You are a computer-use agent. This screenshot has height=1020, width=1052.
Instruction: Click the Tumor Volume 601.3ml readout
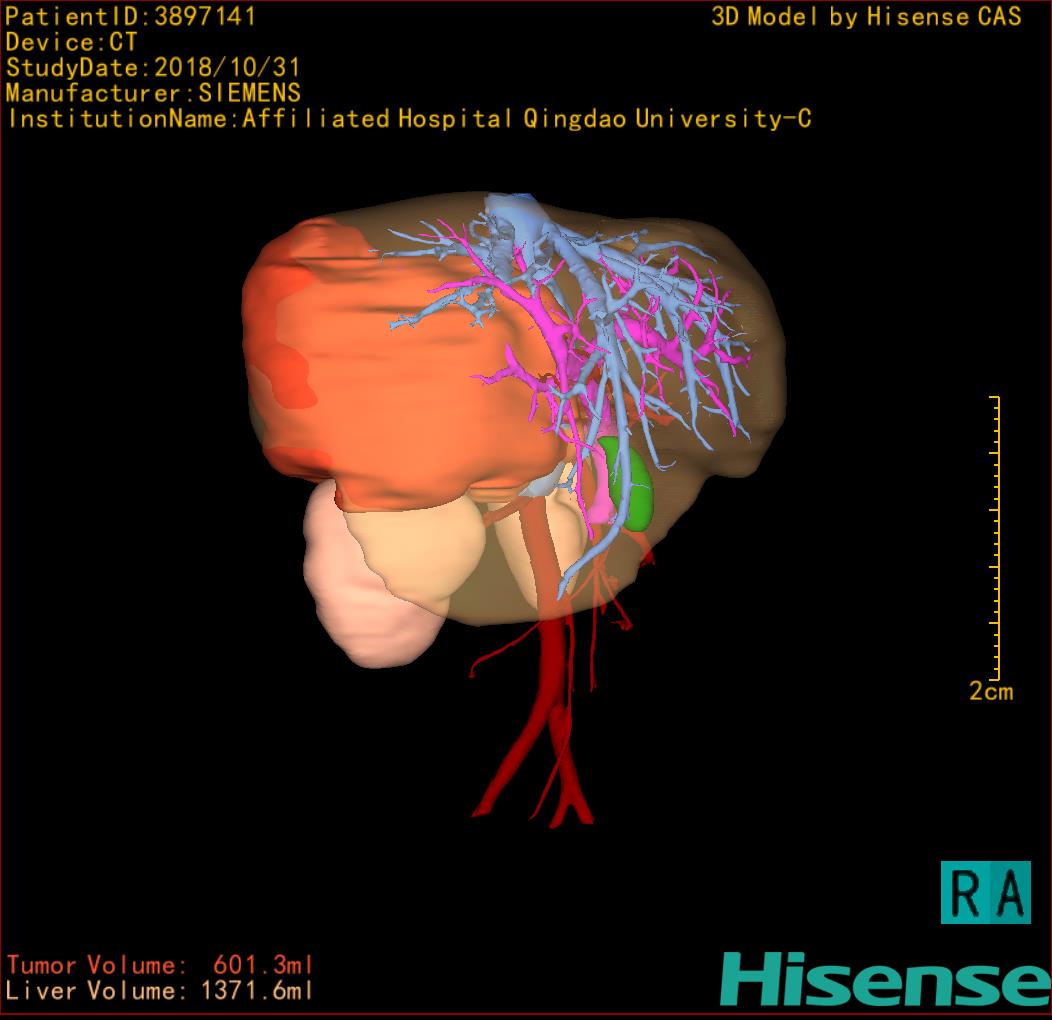159,965
